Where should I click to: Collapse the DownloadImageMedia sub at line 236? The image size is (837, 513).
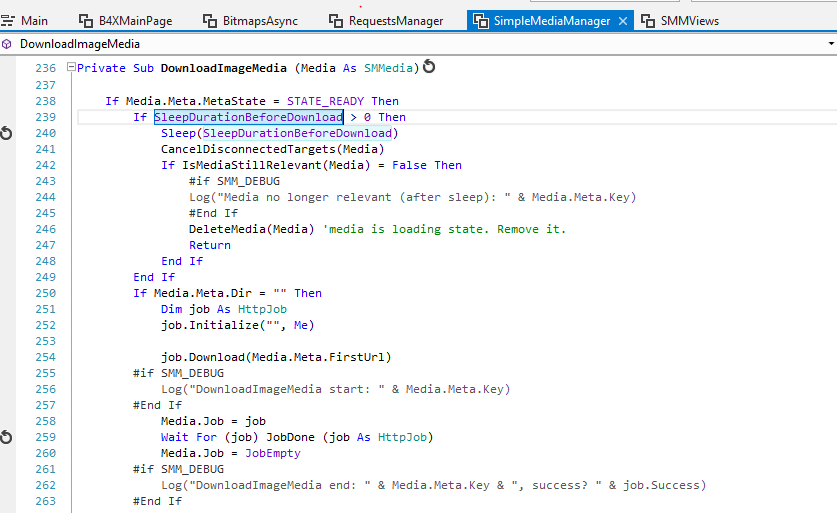71,67
